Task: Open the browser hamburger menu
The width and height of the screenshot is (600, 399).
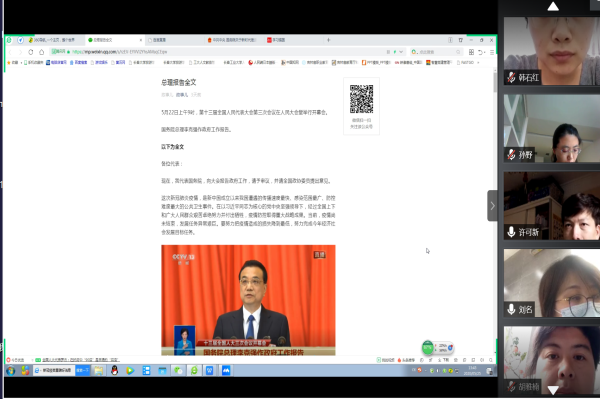Action: pos(492,52)
